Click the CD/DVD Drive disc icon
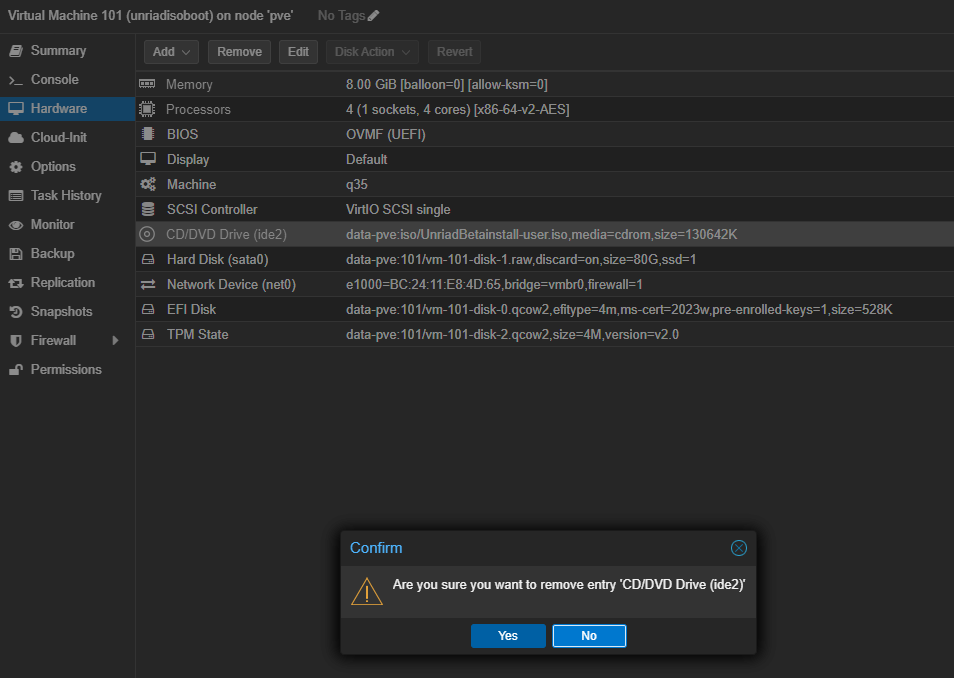954x678 pixels. pos(147,234)
